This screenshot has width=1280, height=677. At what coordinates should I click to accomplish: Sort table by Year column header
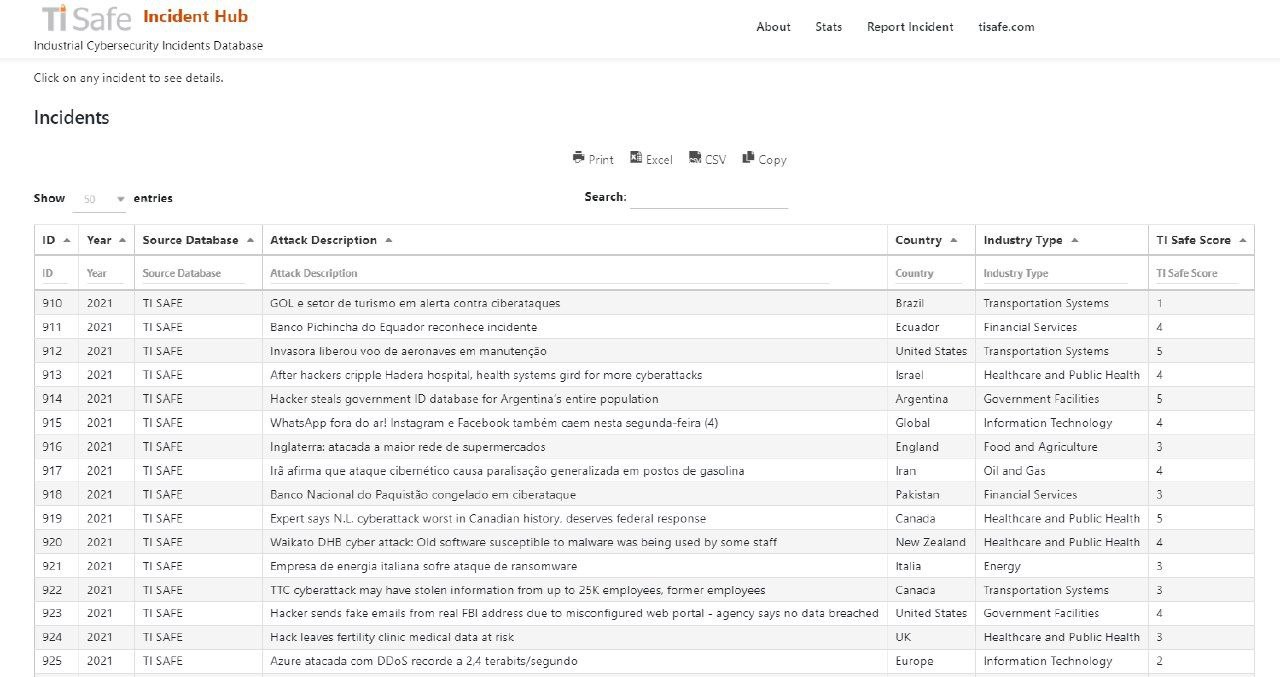[106, 240]
